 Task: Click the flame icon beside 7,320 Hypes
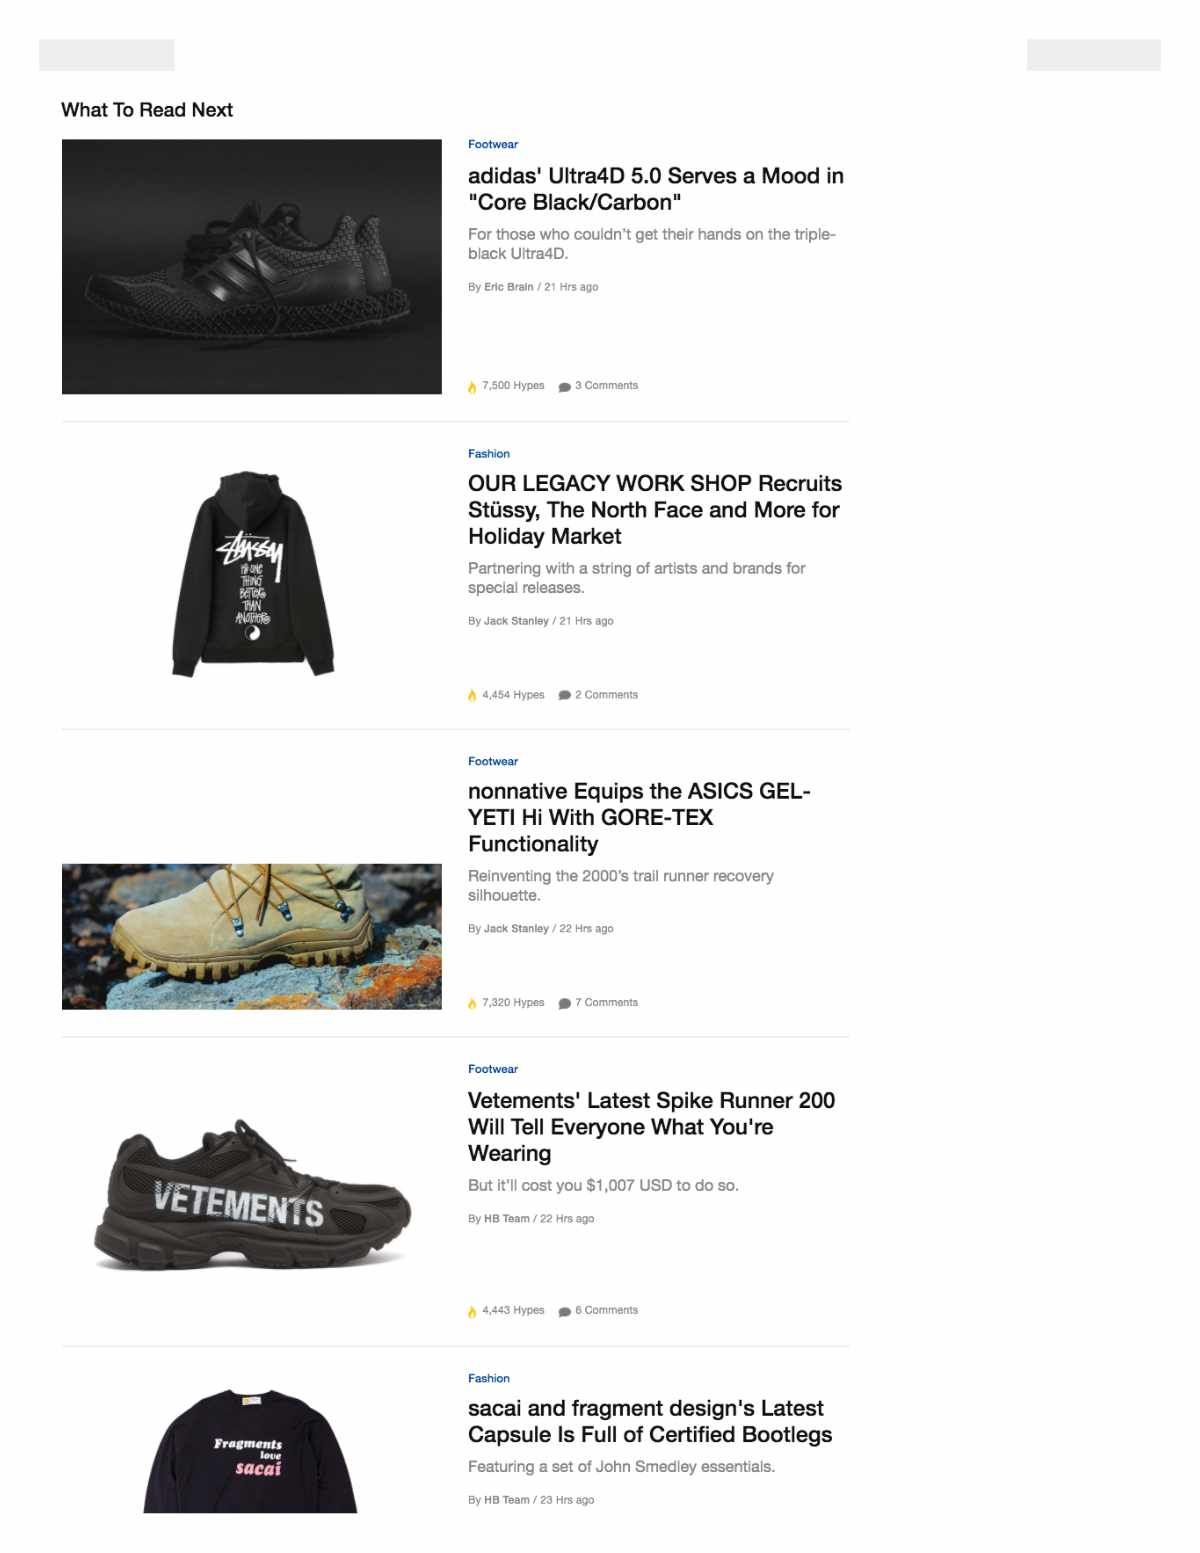(472, 1003)
